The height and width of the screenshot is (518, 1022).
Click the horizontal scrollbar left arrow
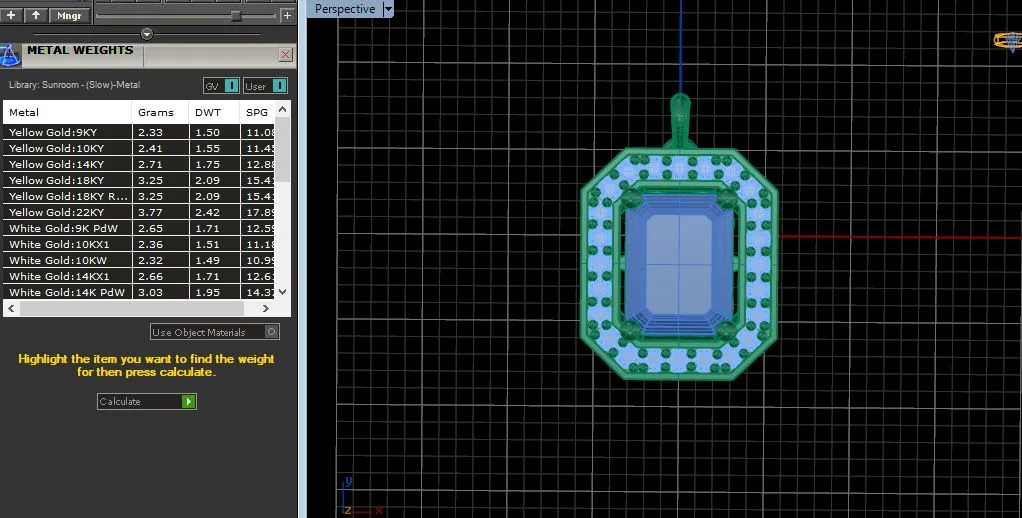[11, 308]
